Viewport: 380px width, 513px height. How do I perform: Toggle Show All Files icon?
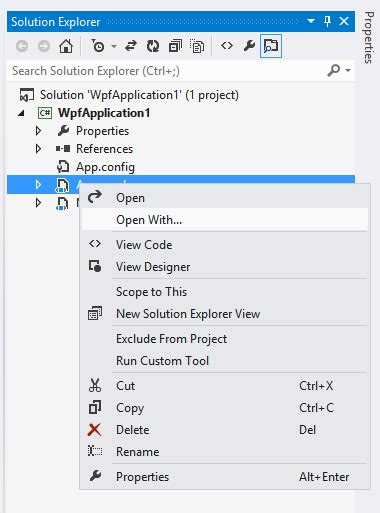point(197,46)
